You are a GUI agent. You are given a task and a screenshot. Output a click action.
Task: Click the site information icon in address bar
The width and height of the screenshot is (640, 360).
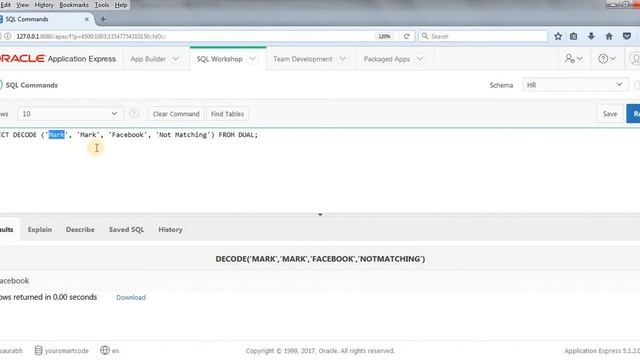point(7,36)
